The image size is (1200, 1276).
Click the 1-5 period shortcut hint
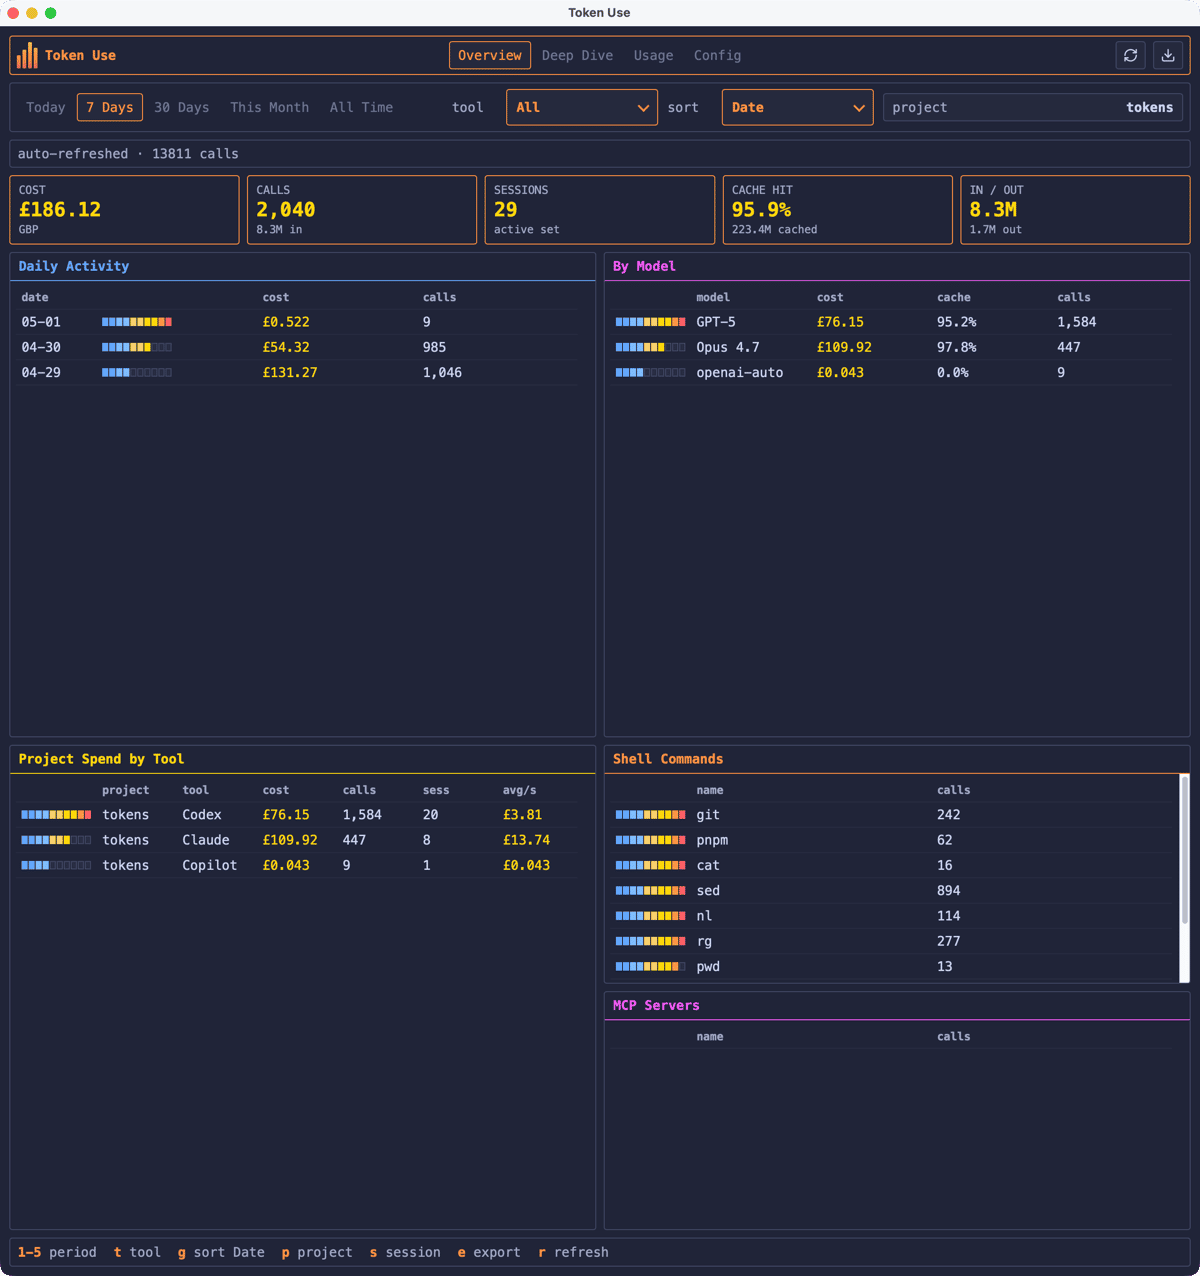(57, 1252)
